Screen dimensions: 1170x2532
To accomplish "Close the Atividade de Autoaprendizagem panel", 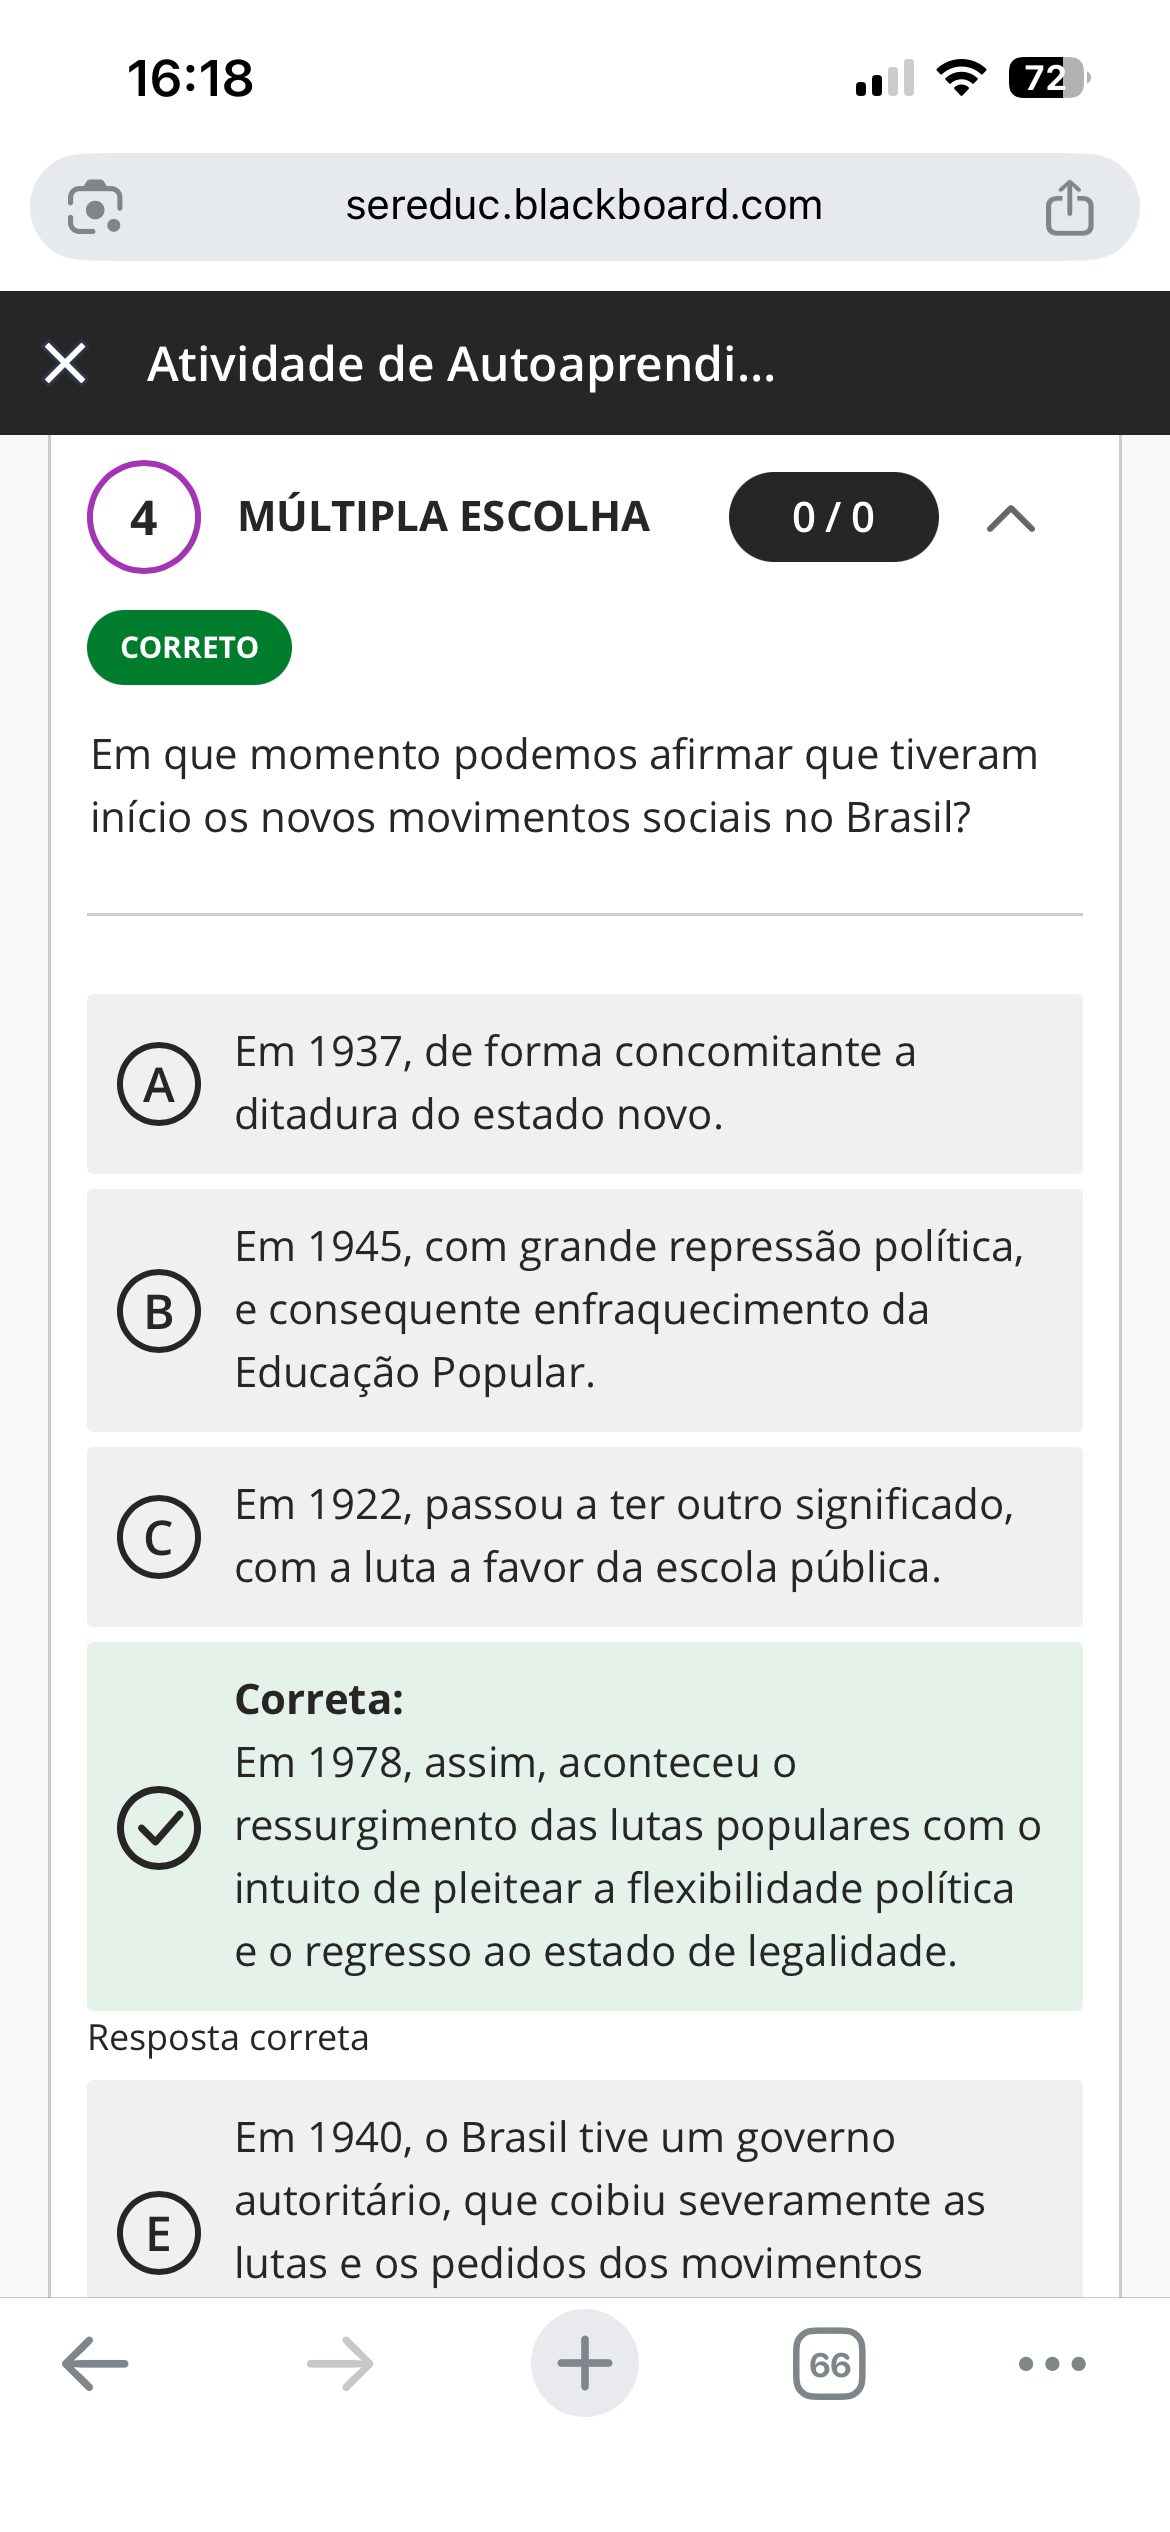I will [x=66, y=363].
